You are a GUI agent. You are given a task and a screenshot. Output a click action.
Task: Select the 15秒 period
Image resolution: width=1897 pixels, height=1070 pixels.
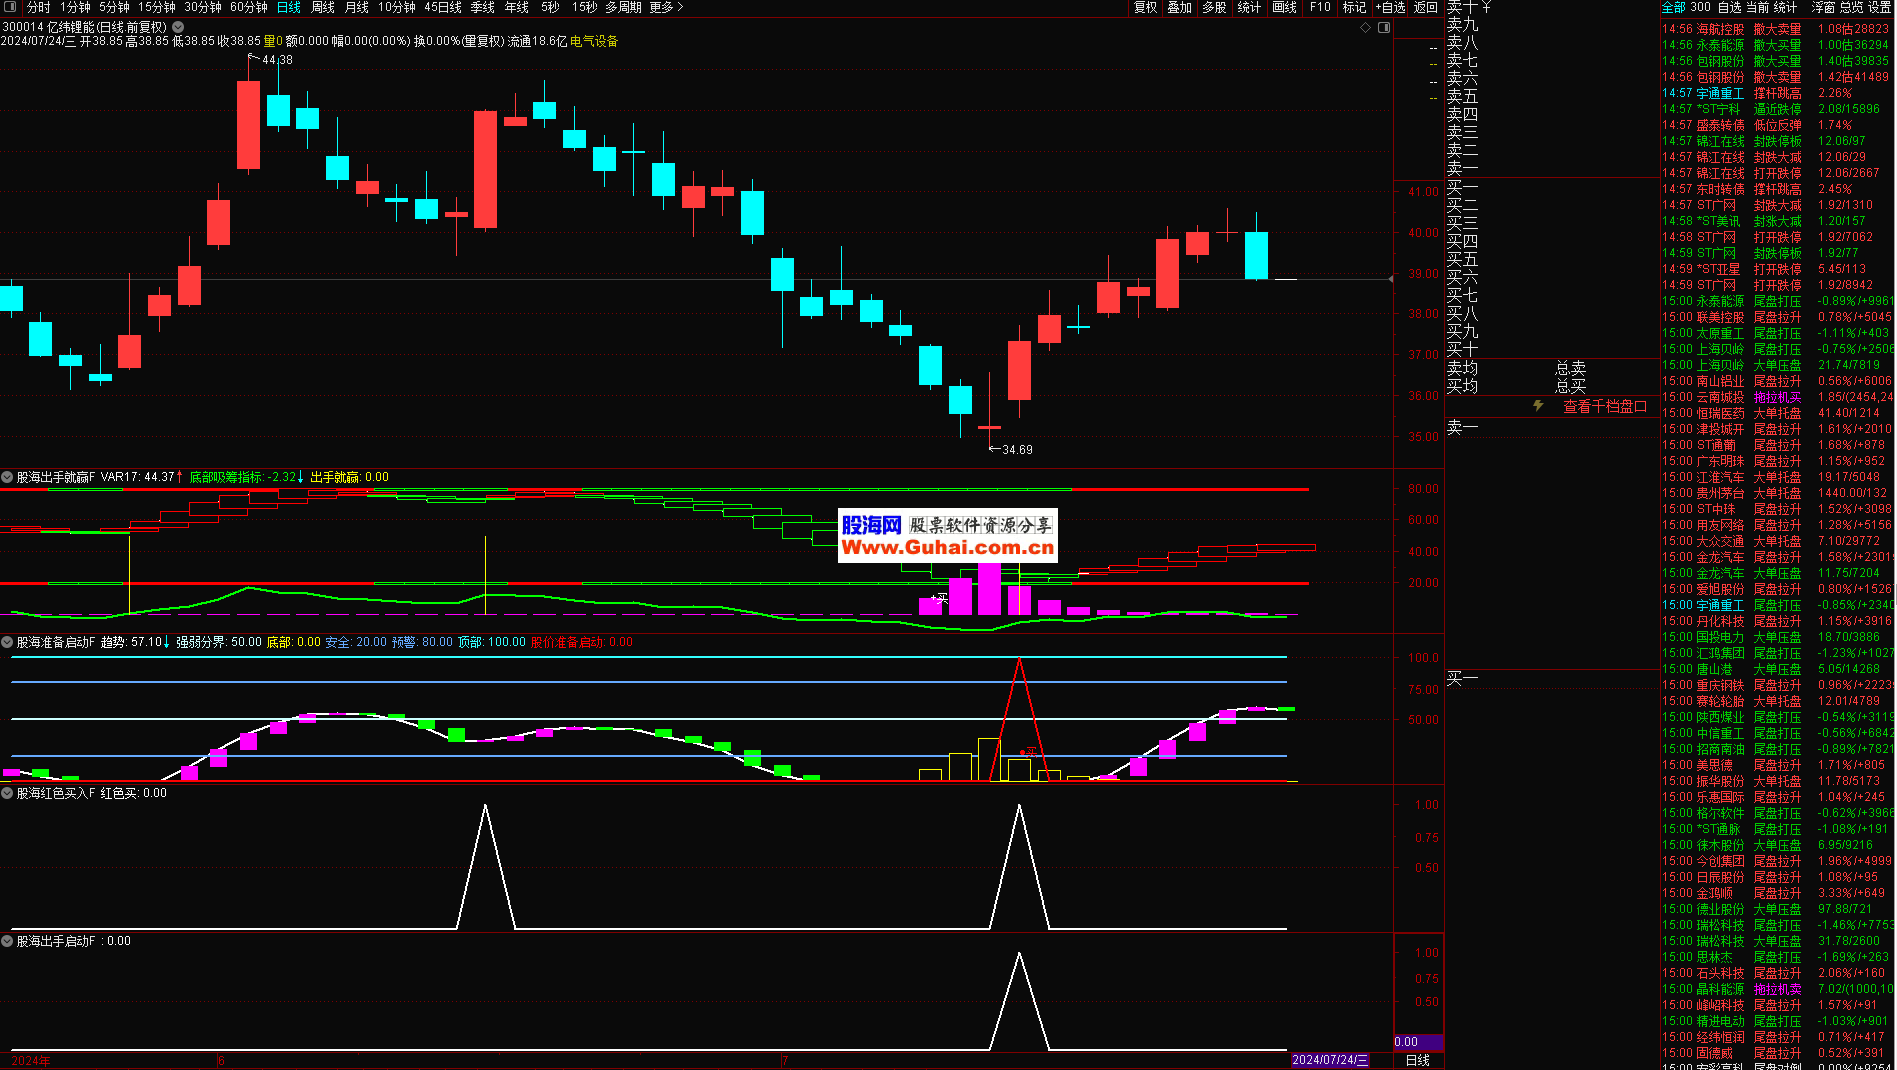(584, 7)
